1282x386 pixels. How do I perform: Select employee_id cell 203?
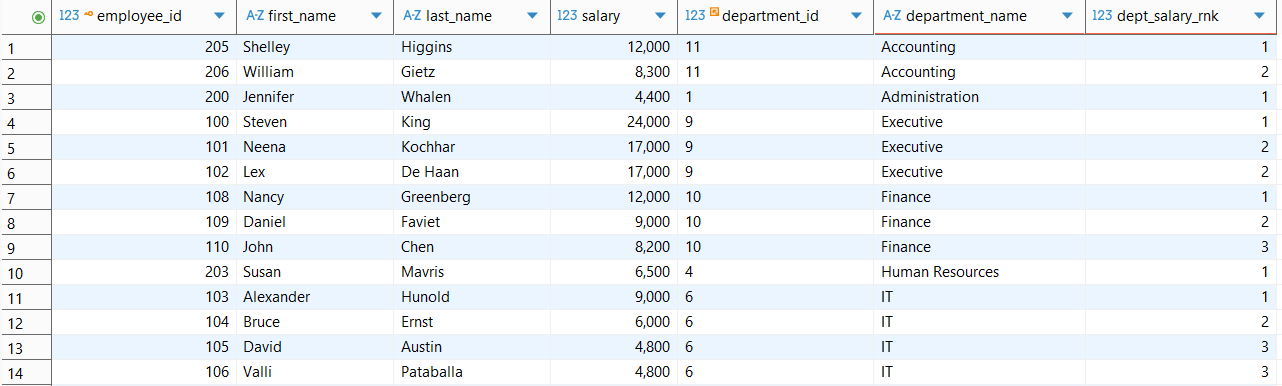tap(143, 272)
